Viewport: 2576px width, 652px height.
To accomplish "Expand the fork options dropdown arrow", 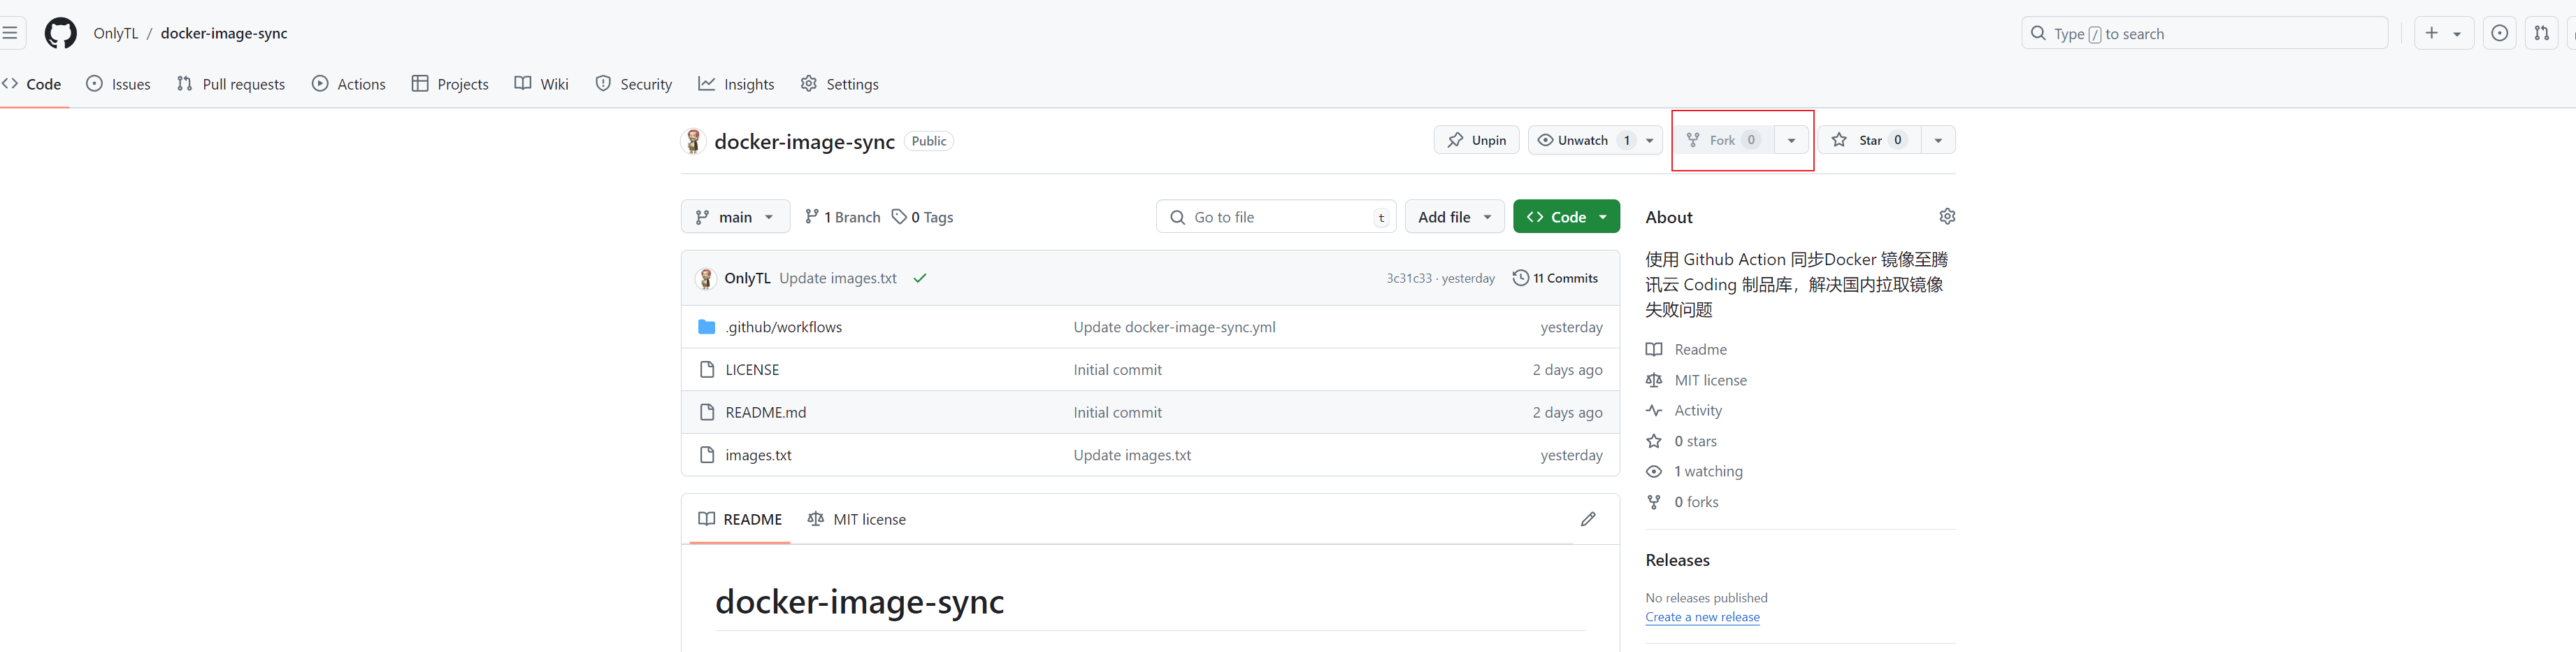I will (x=1791, y=140).
